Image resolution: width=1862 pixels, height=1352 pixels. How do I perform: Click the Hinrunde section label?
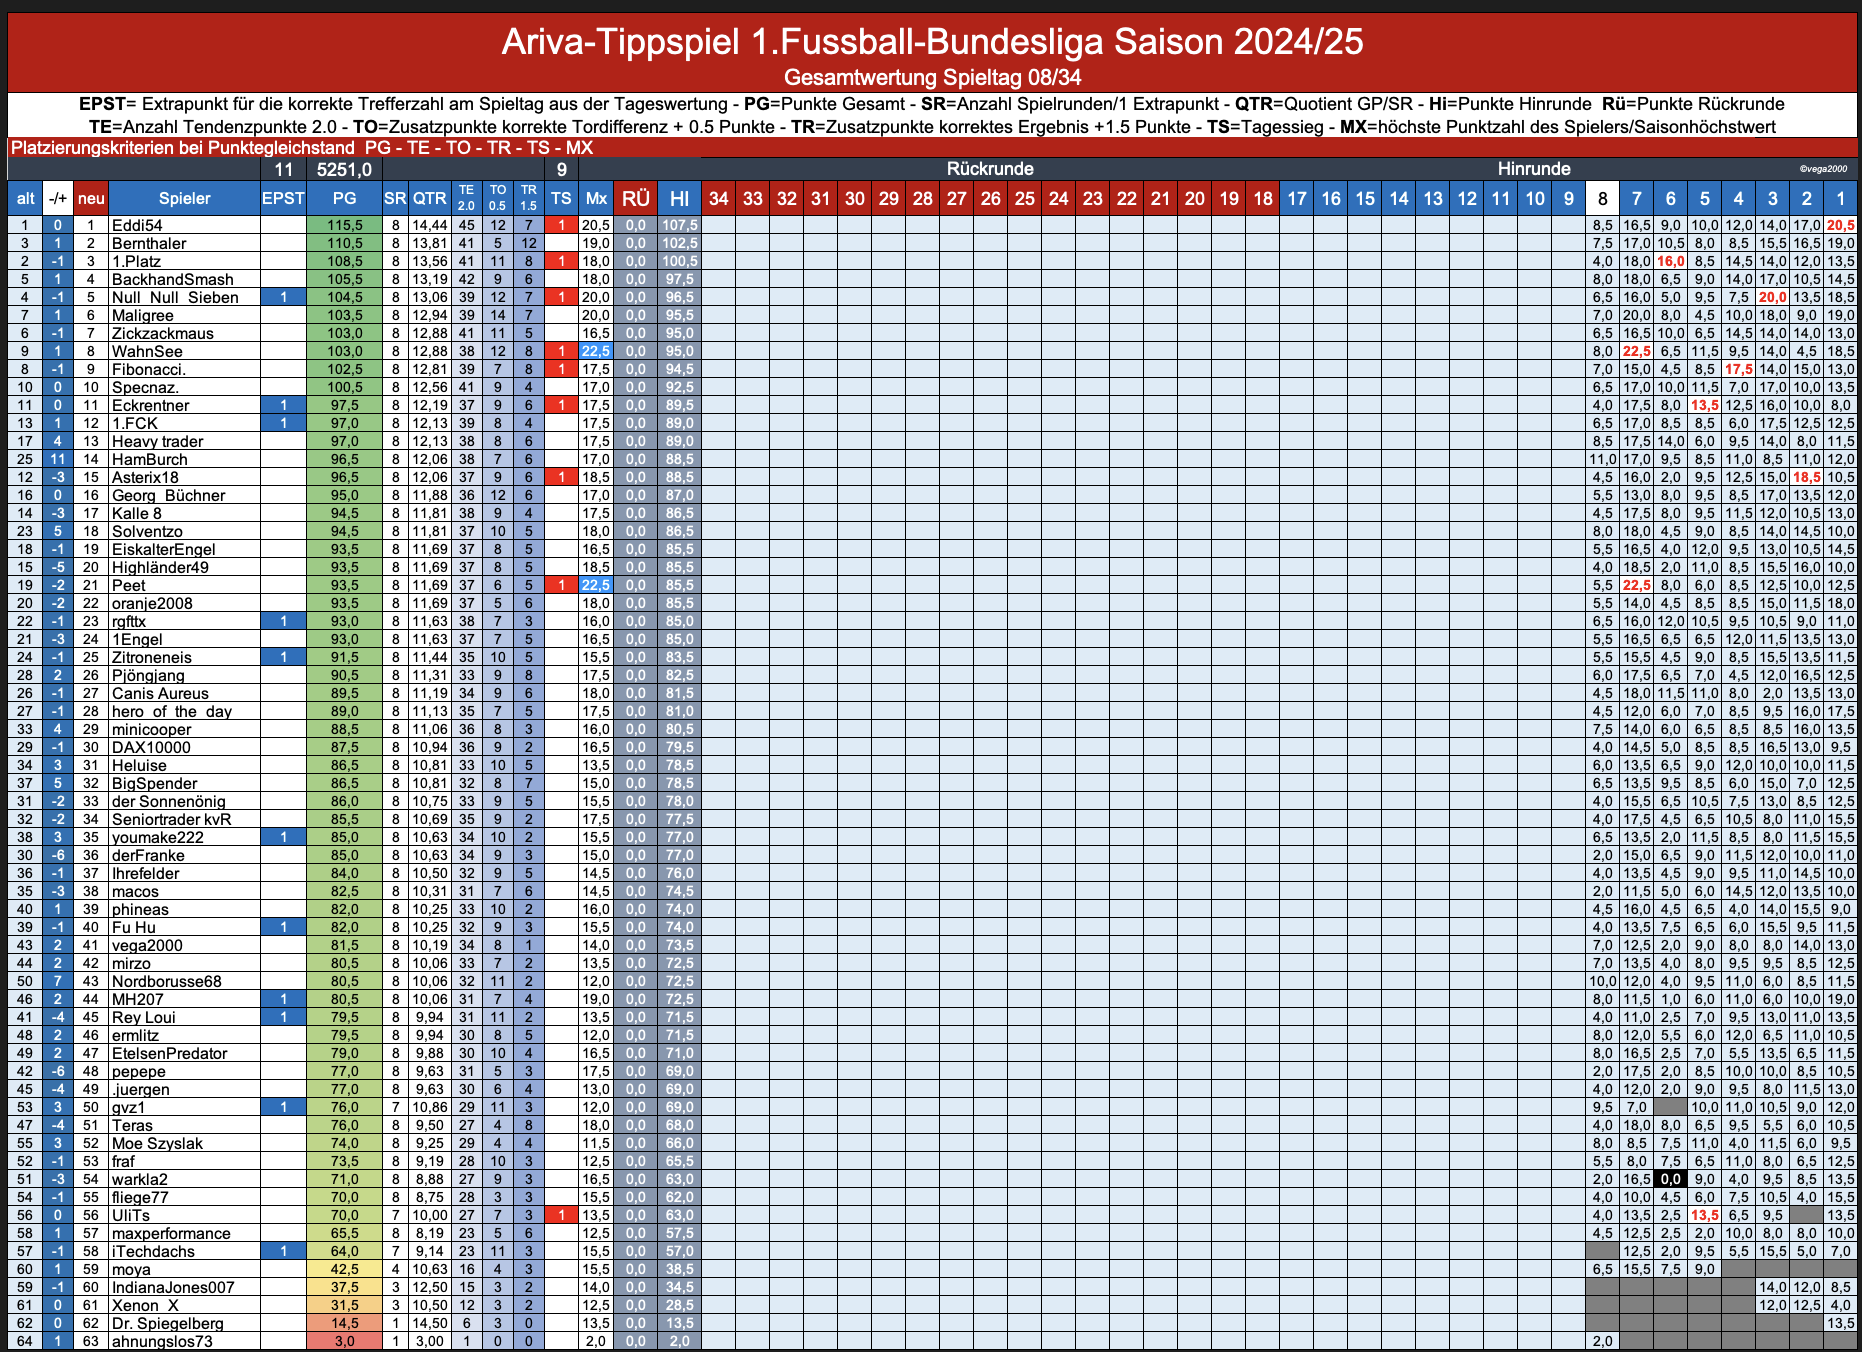coord(1534,169)
